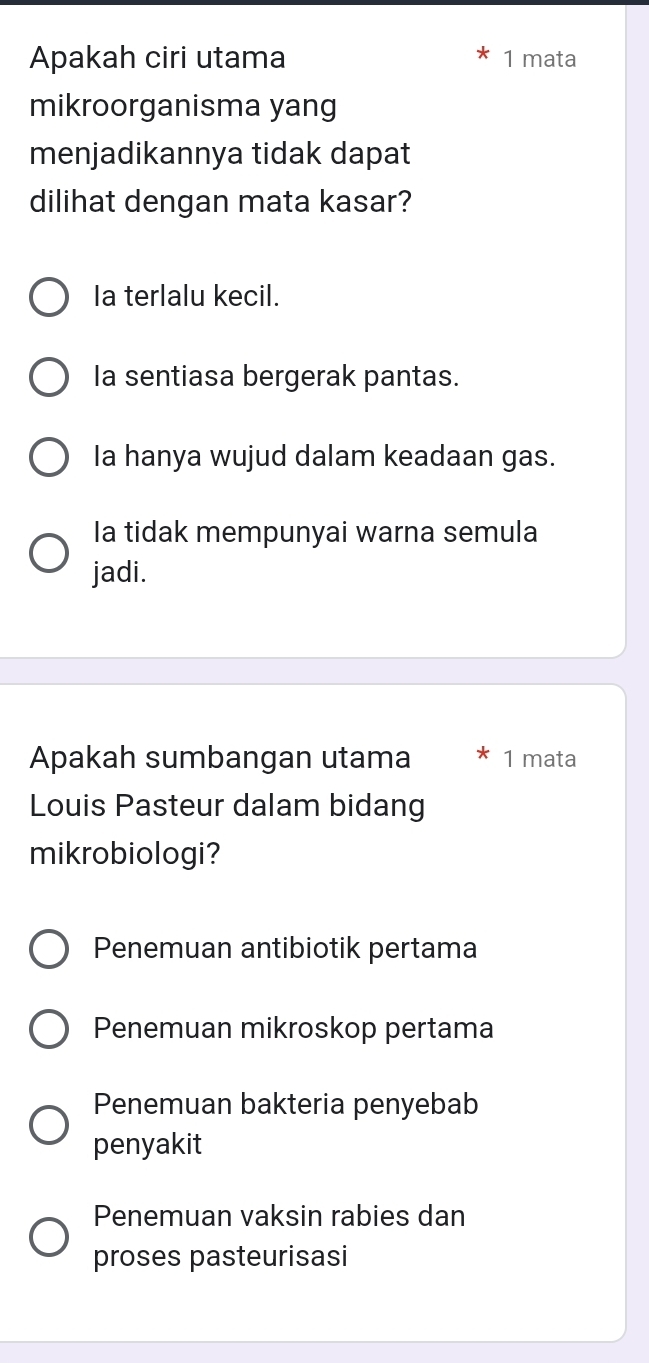Click '1 mata' label on the Louis Pasteur question
Screen dimensions: 649x1363
tap(540, 759)
